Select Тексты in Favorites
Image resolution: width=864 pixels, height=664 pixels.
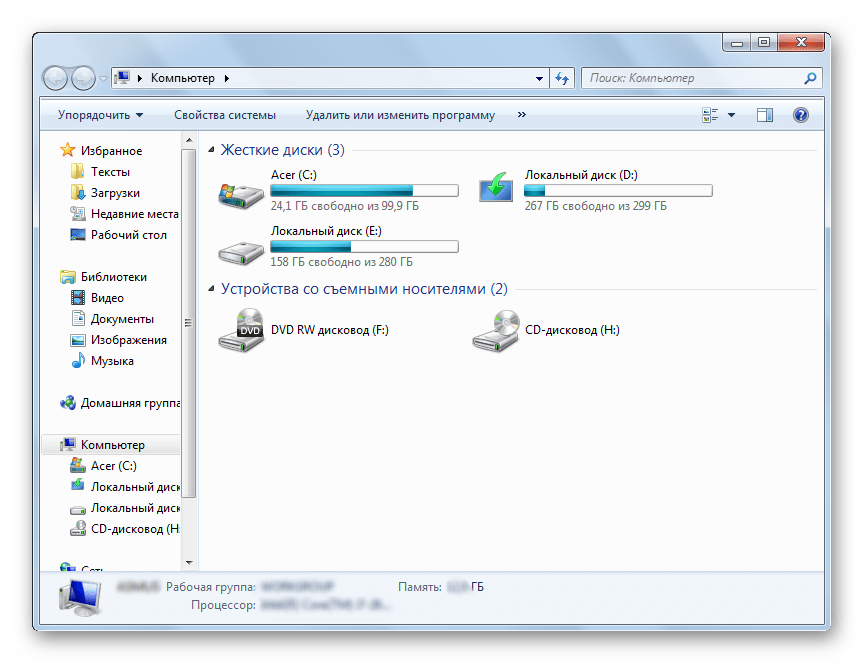(x=110, y=172)
